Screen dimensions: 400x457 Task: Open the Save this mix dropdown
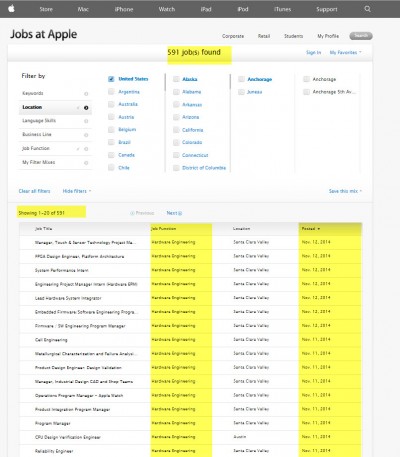[x=345, y=191]
